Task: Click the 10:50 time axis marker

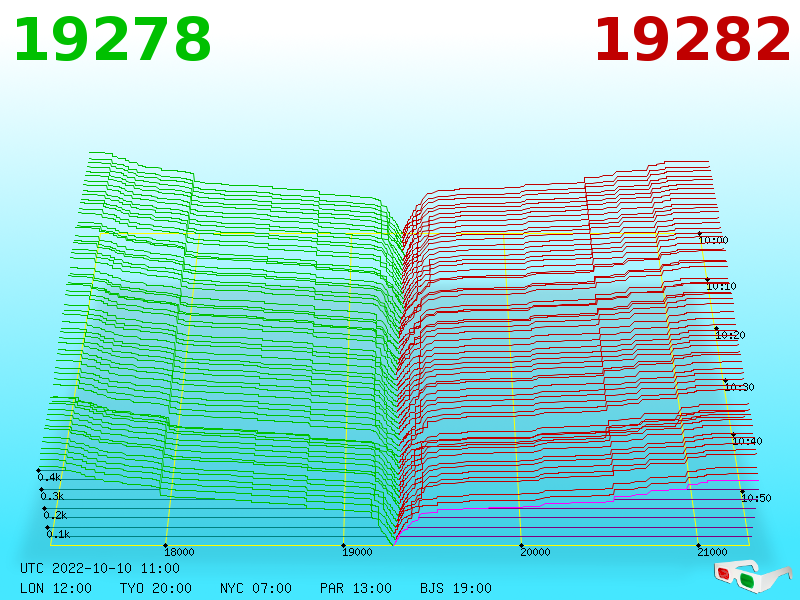Action: [756, 498]
